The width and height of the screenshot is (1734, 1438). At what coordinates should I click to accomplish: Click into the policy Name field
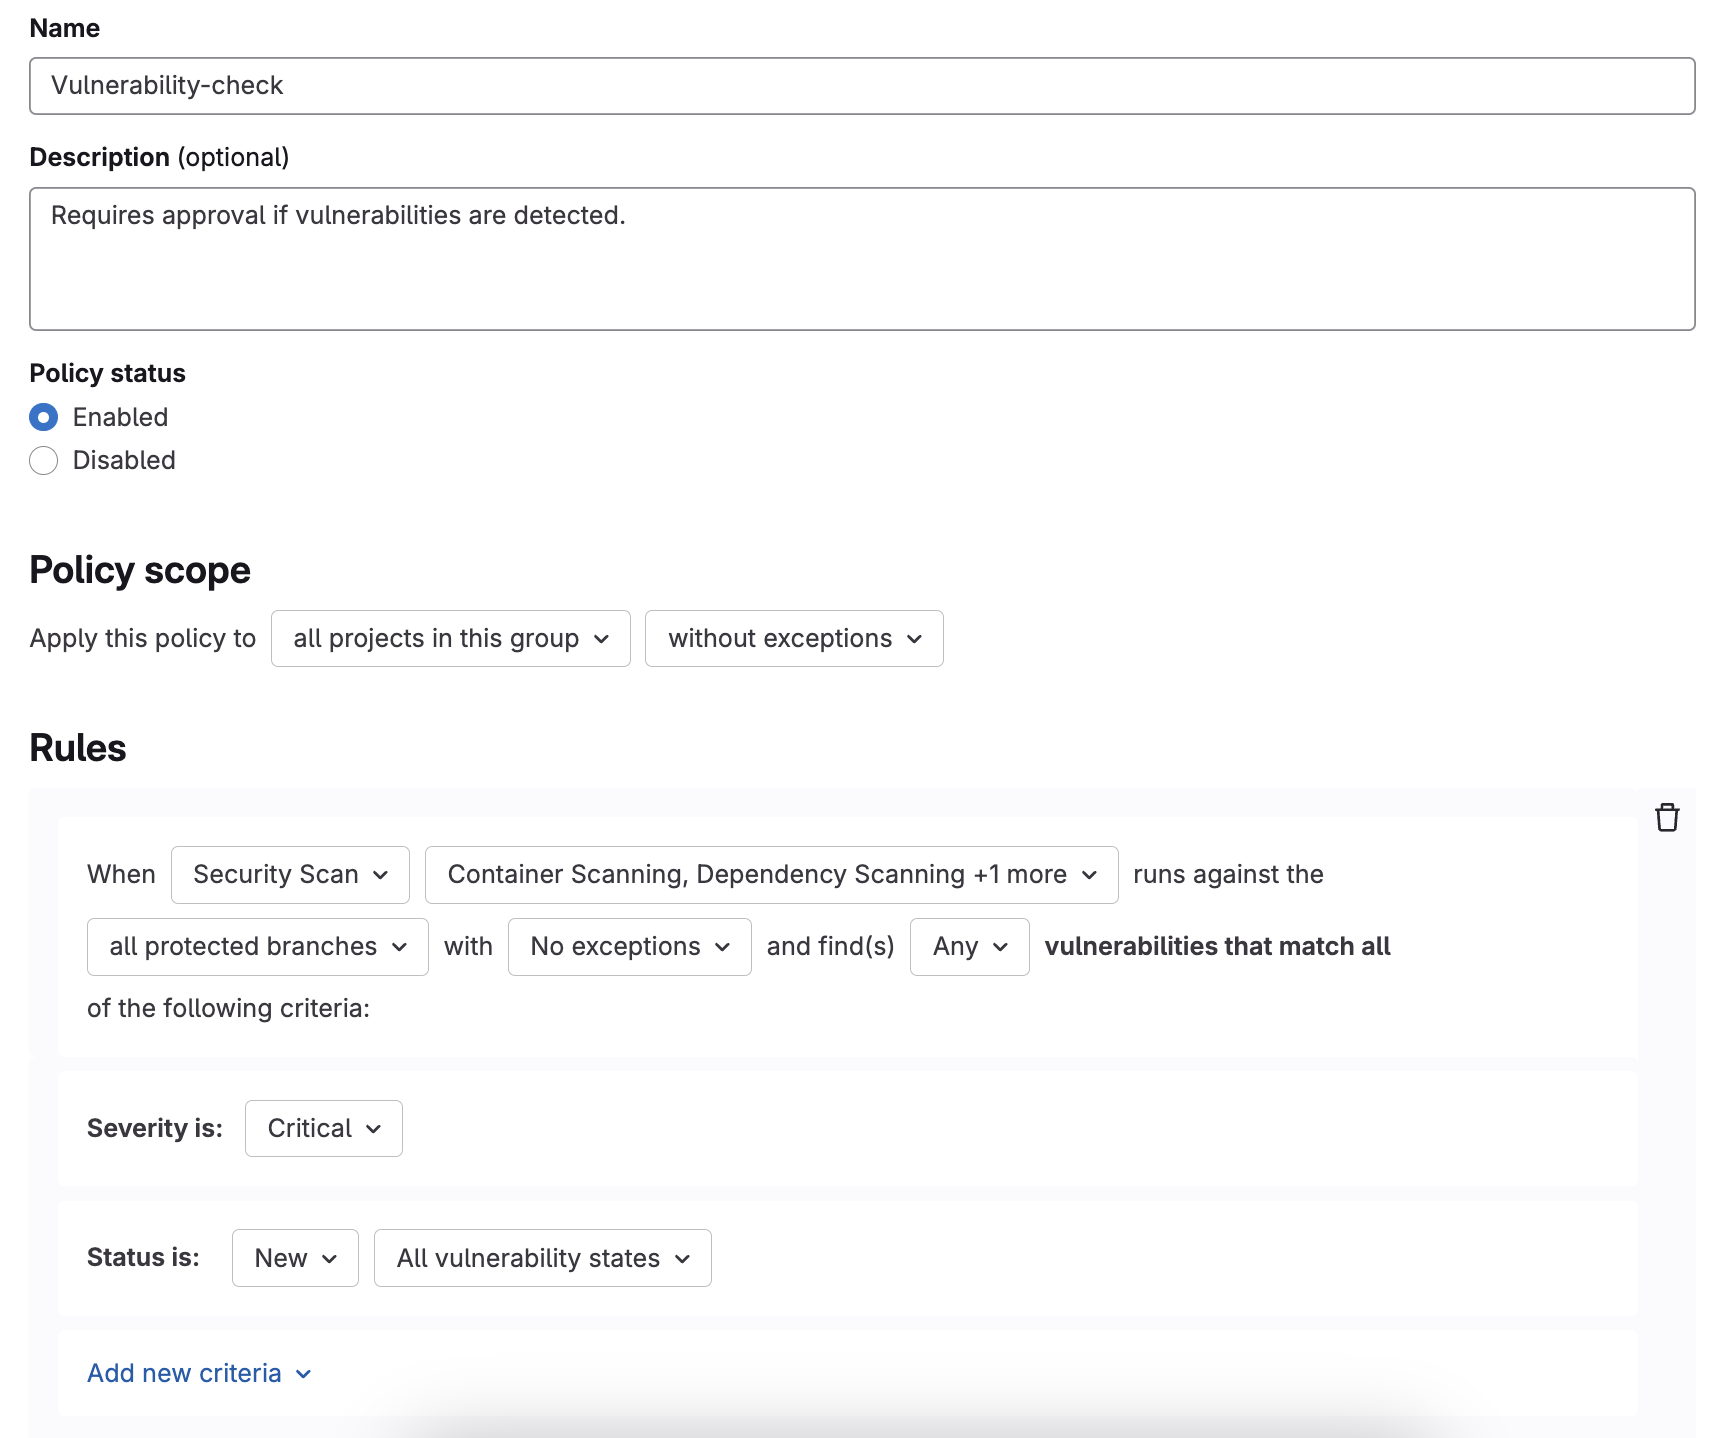point(862,86)
